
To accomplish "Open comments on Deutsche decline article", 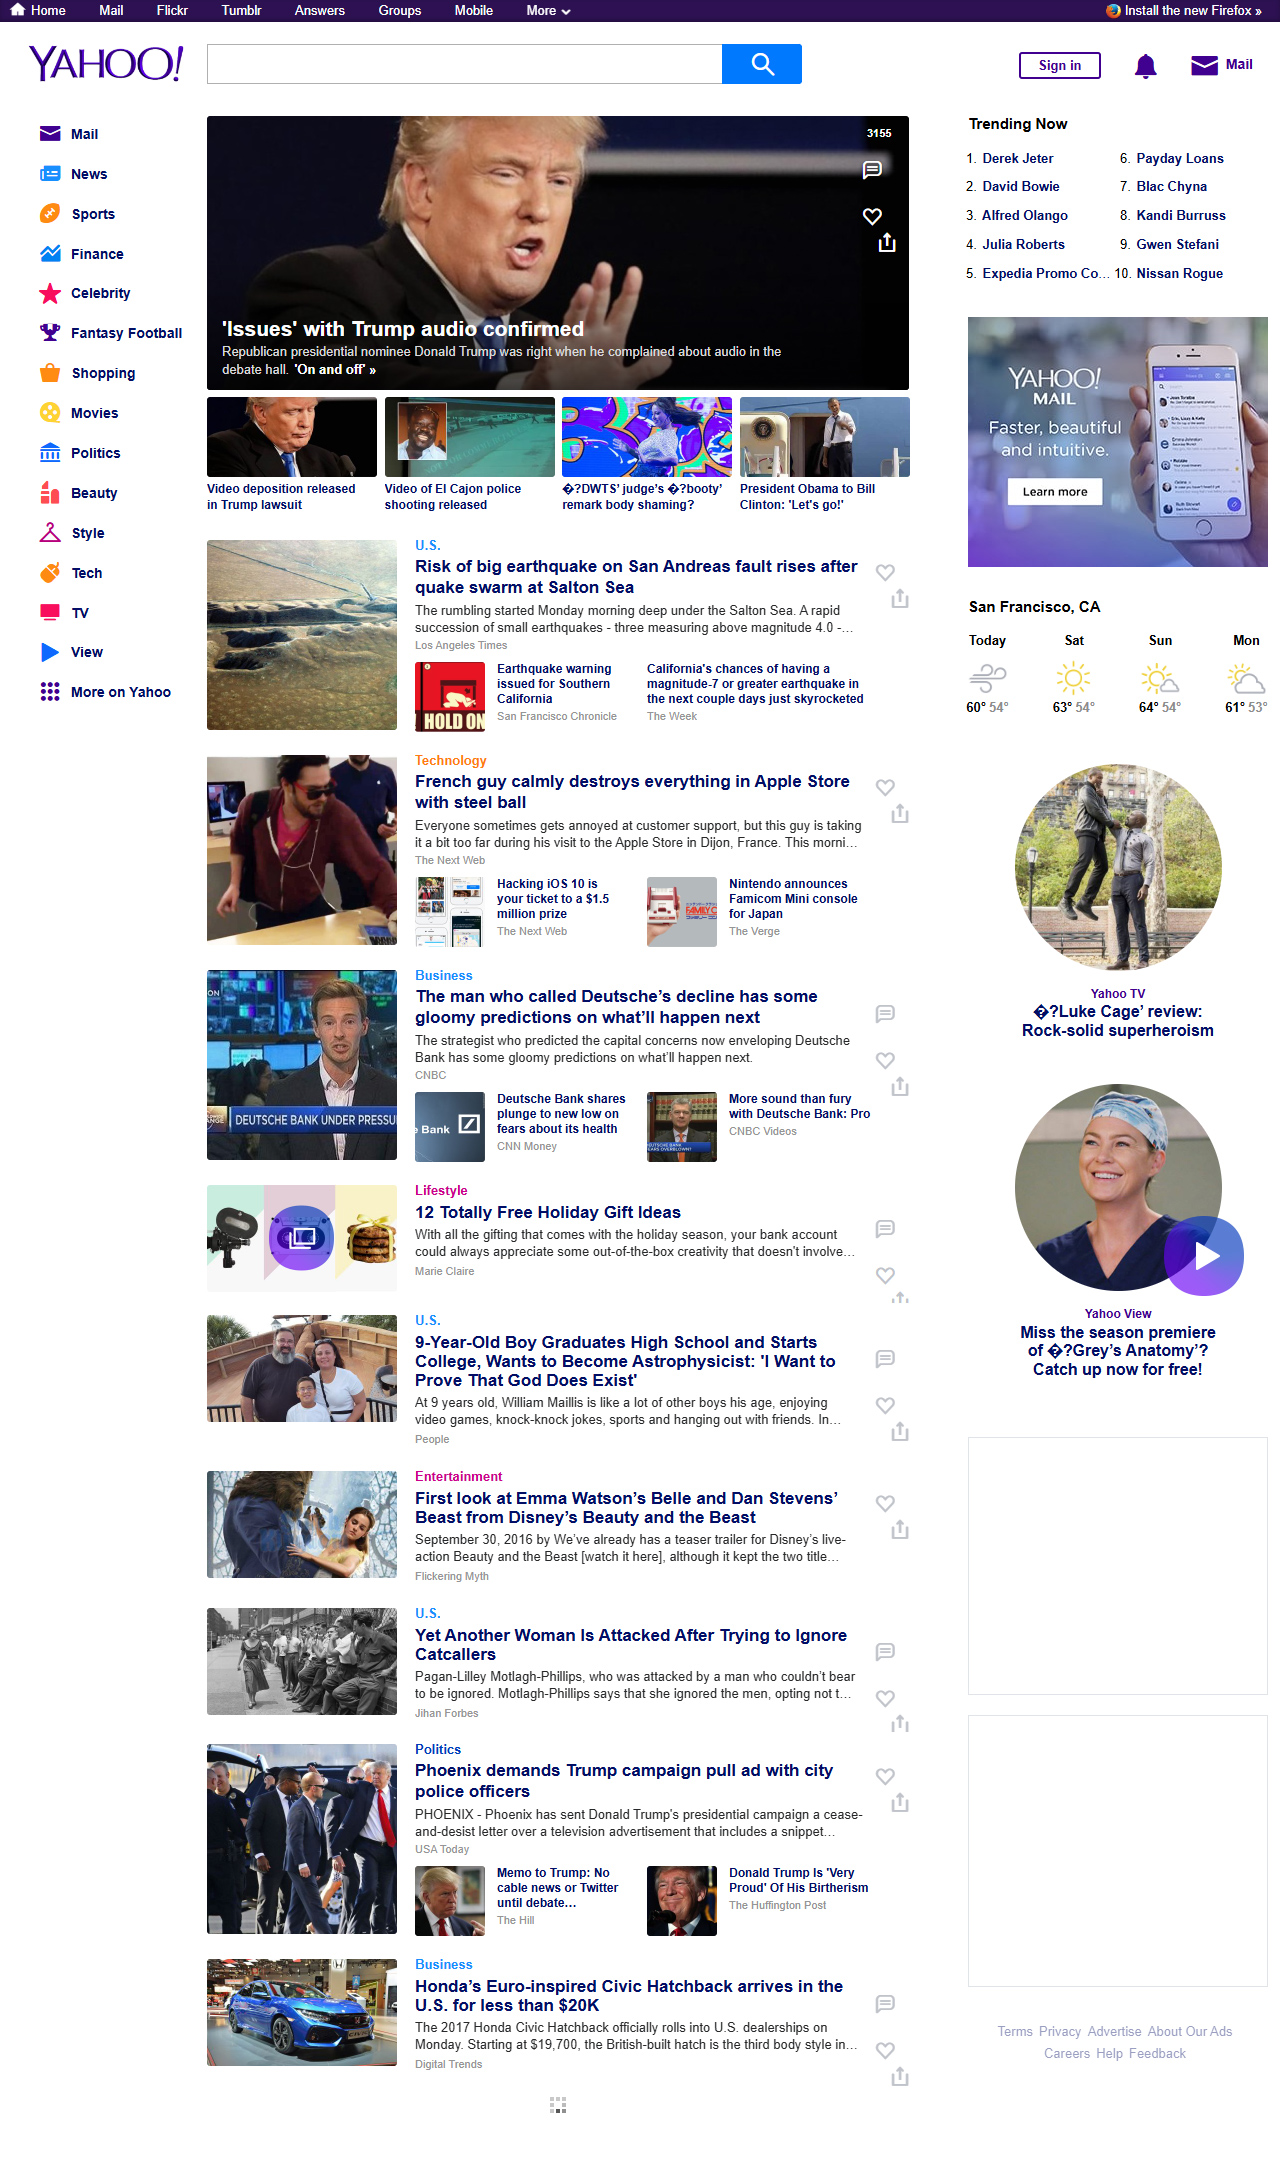I will [x=885, y=1014].
